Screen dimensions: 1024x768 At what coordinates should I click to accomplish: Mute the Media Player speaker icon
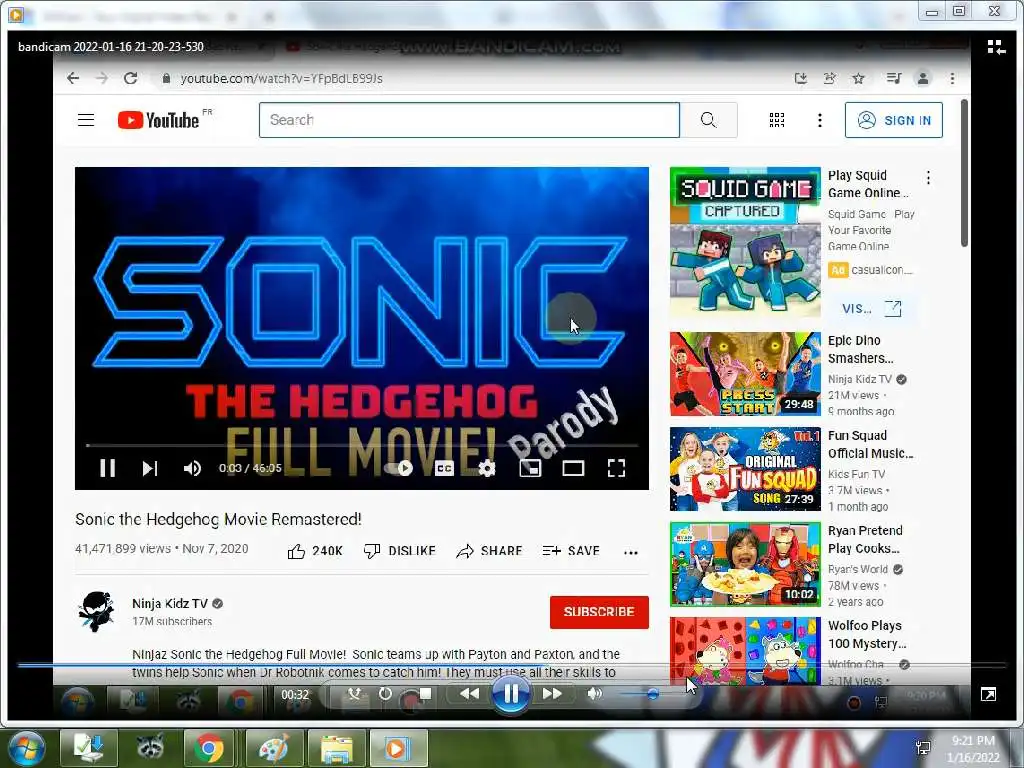click(594, 694)
